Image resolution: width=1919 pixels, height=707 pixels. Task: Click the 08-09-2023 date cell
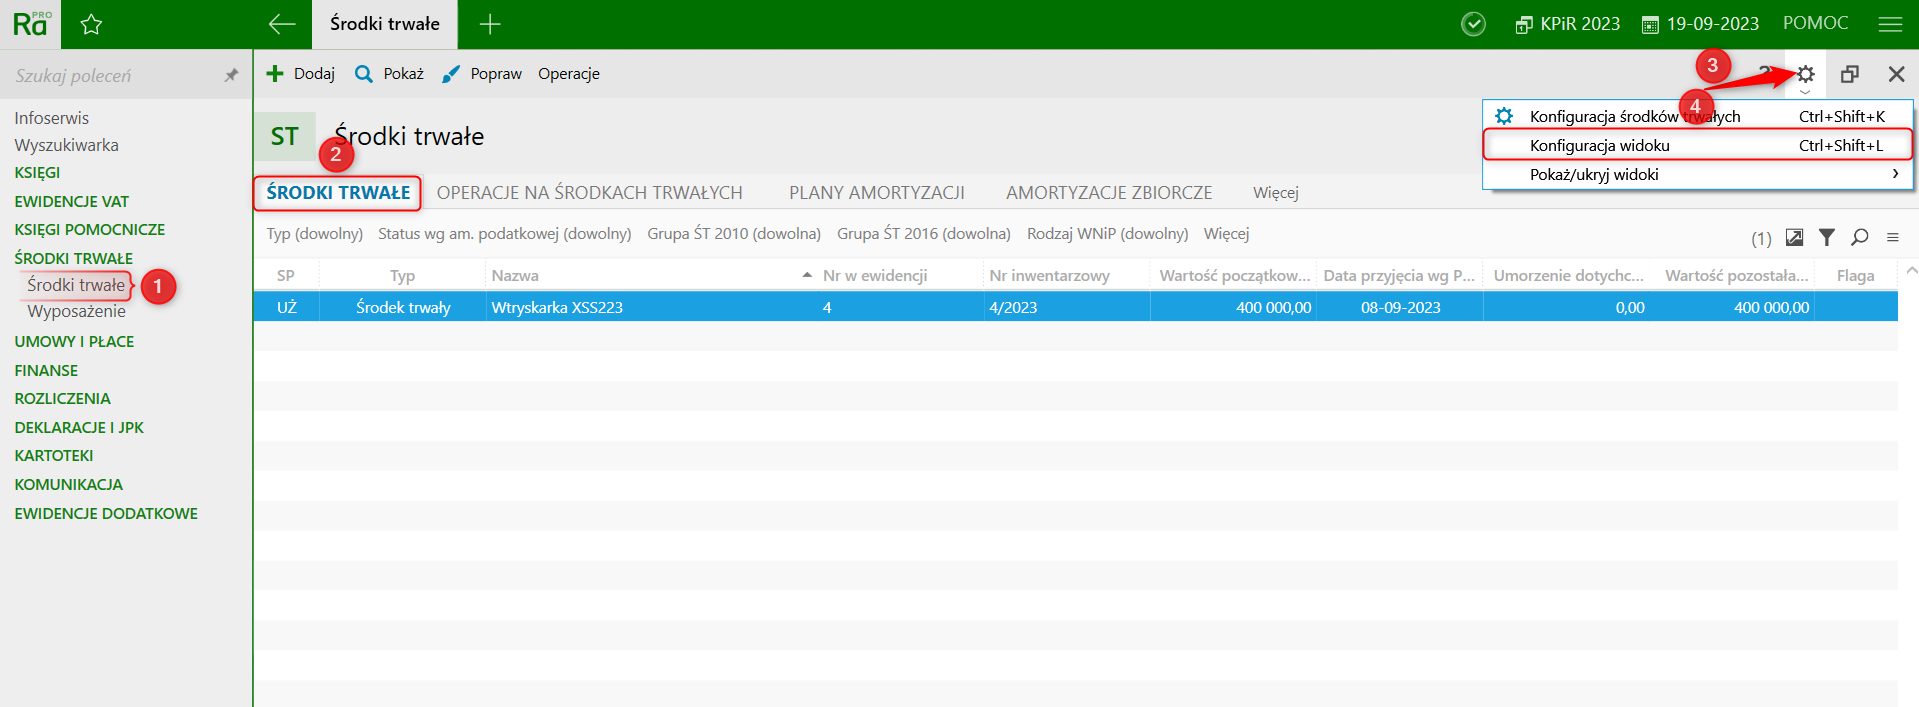coord(1400,307)
